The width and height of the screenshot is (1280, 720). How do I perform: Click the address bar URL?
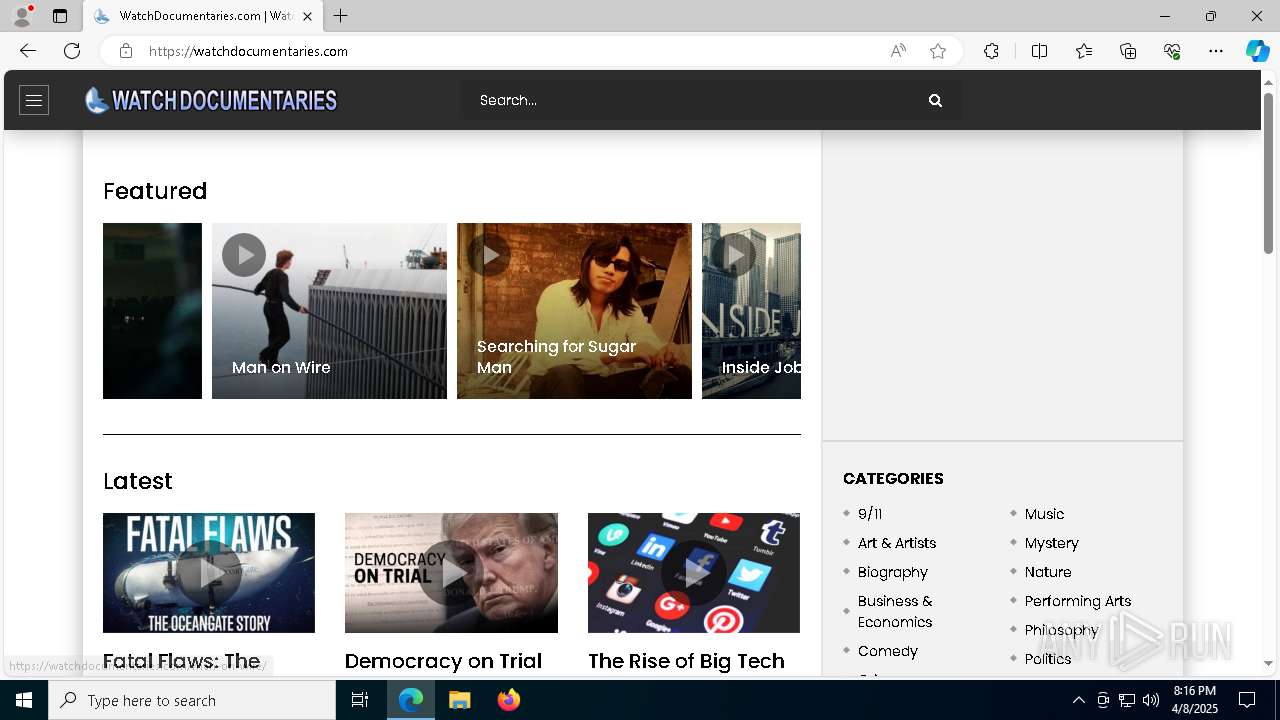(249, 51)
